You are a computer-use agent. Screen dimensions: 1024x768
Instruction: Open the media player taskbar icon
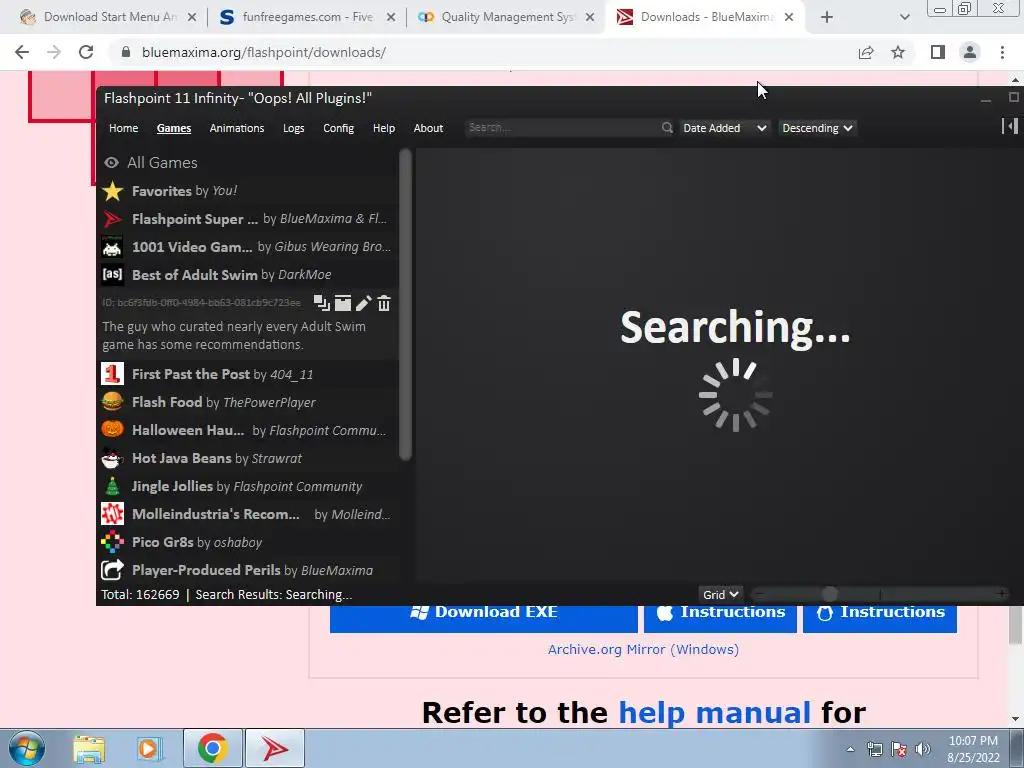pos(150,748)
